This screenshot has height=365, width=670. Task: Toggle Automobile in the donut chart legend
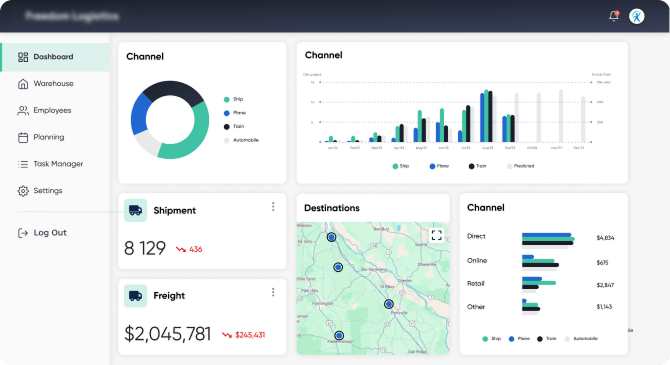241,140
